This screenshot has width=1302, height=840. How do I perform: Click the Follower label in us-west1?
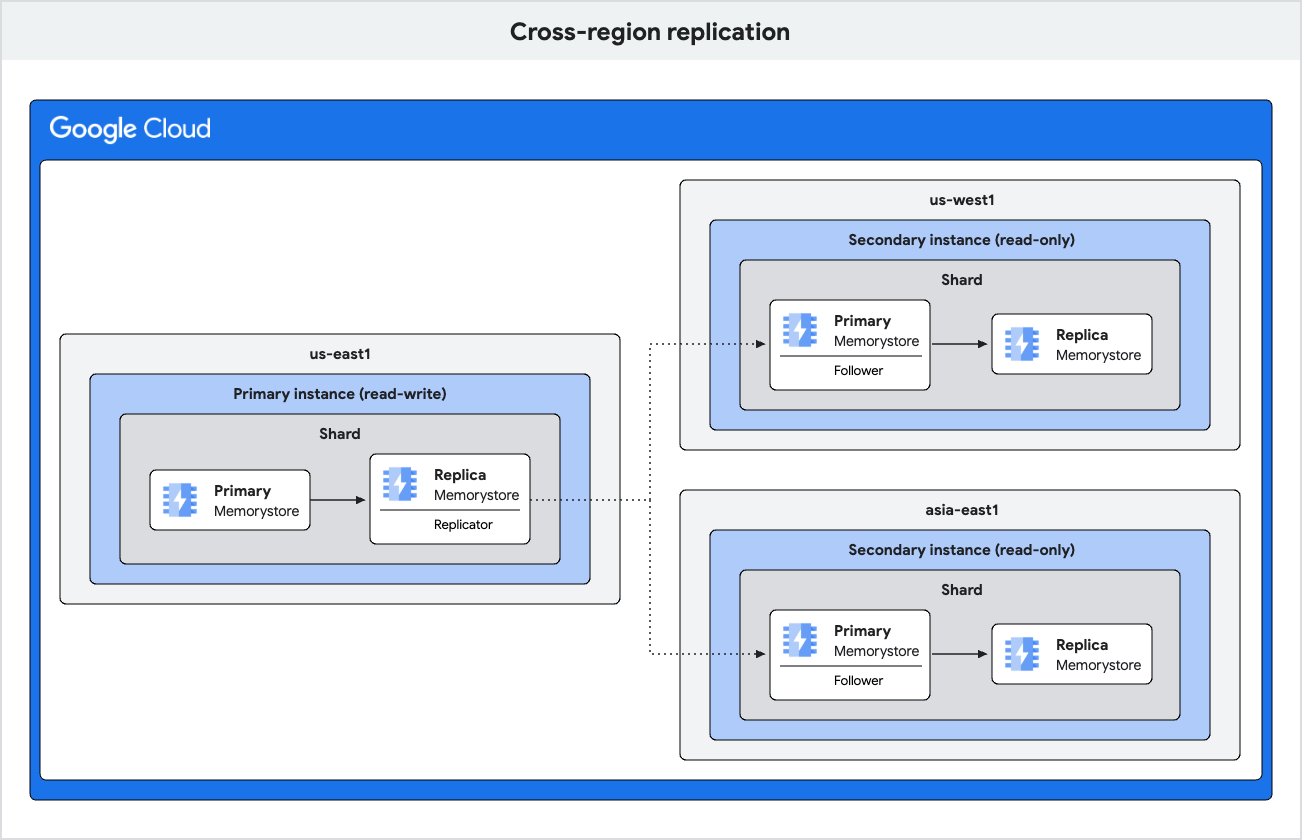858,370
